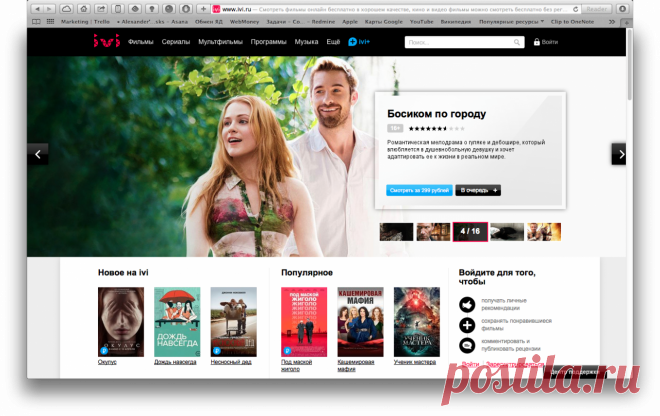Add film with В очередь button

478,190
